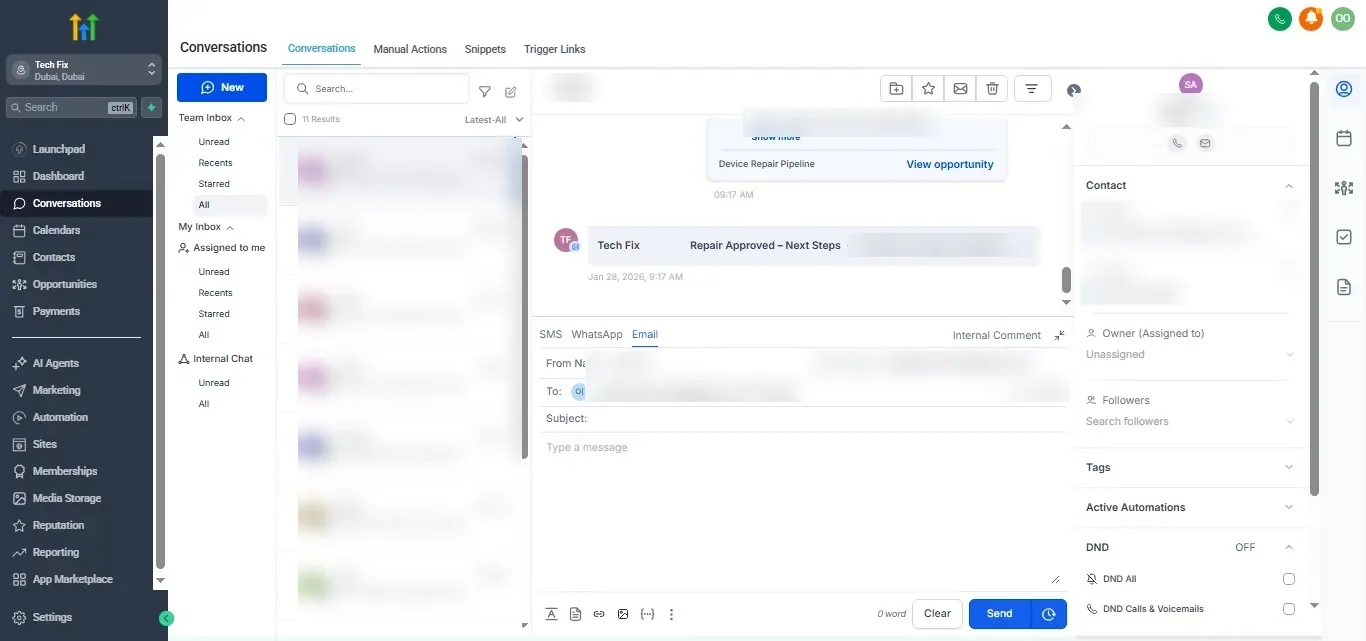The height and width of the screenshot is (641, 1366).
Task: Open the document notes icon in right rail
Action: [1344, 287]
